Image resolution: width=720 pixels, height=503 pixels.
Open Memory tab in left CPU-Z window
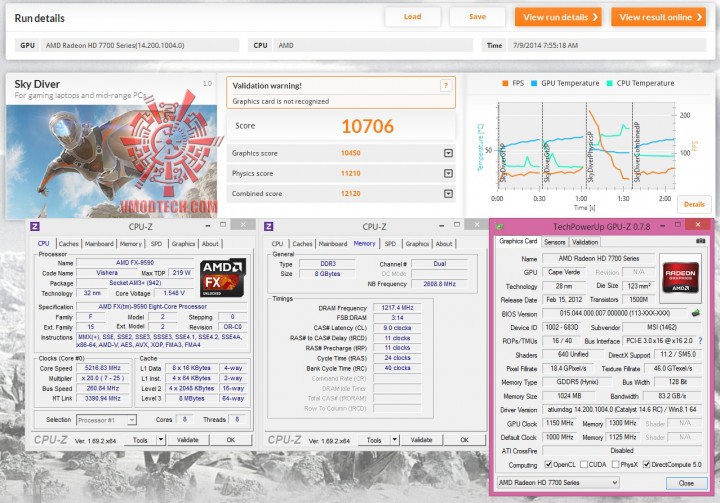(131, 243)
